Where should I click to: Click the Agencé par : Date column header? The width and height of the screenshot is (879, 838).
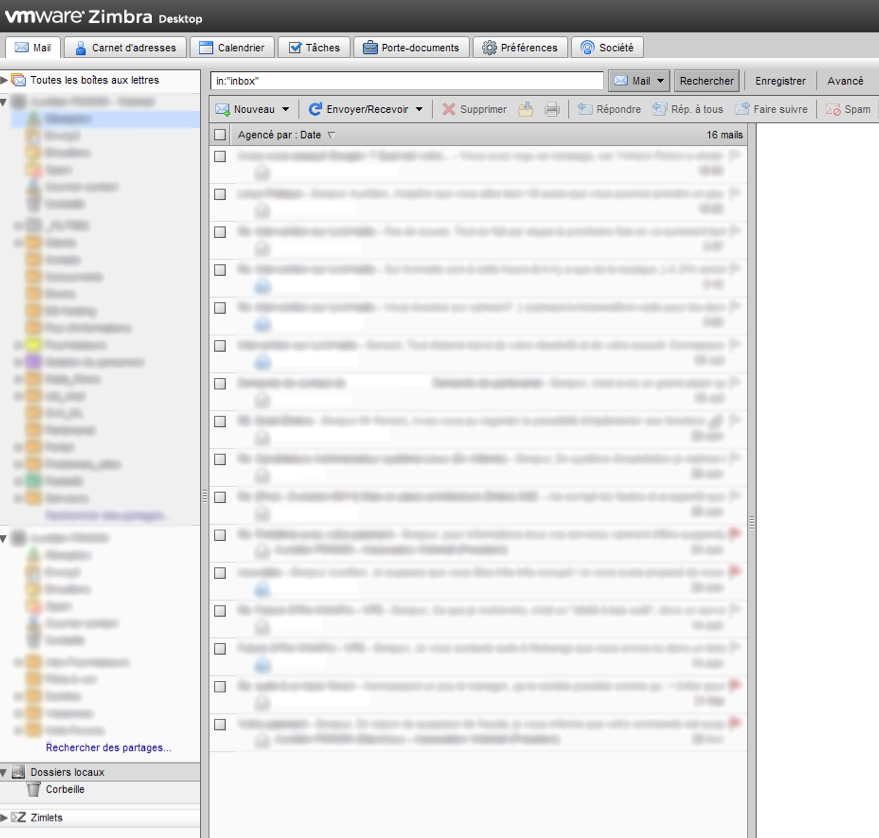pos(286,135)
